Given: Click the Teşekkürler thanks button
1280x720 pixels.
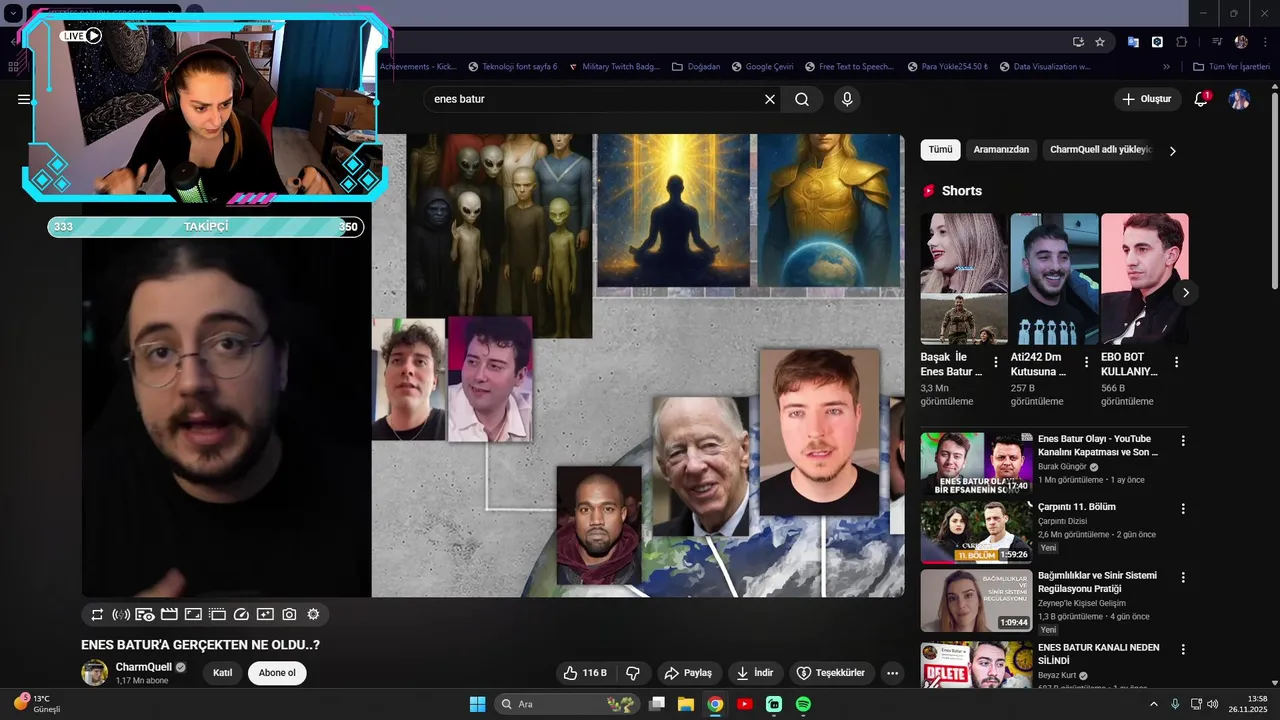Looking at the screenshot, I should click(832, 673).
